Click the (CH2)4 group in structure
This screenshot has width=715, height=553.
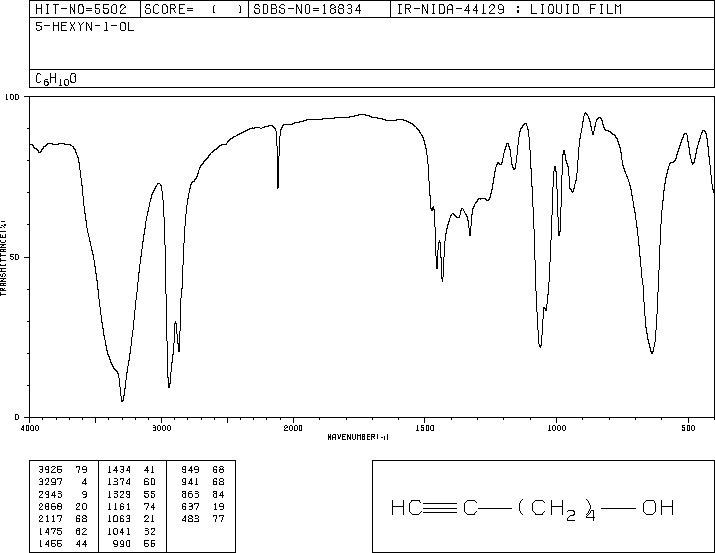557,510
